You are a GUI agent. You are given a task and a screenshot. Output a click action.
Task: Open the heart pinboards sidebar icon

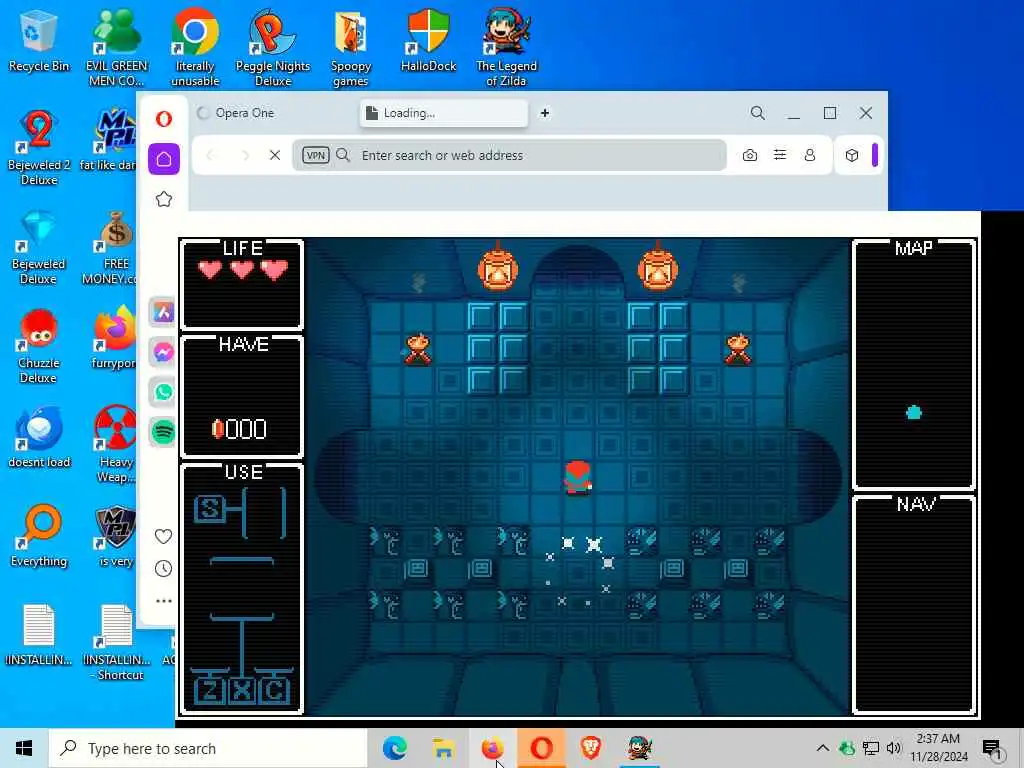(163, 536)
